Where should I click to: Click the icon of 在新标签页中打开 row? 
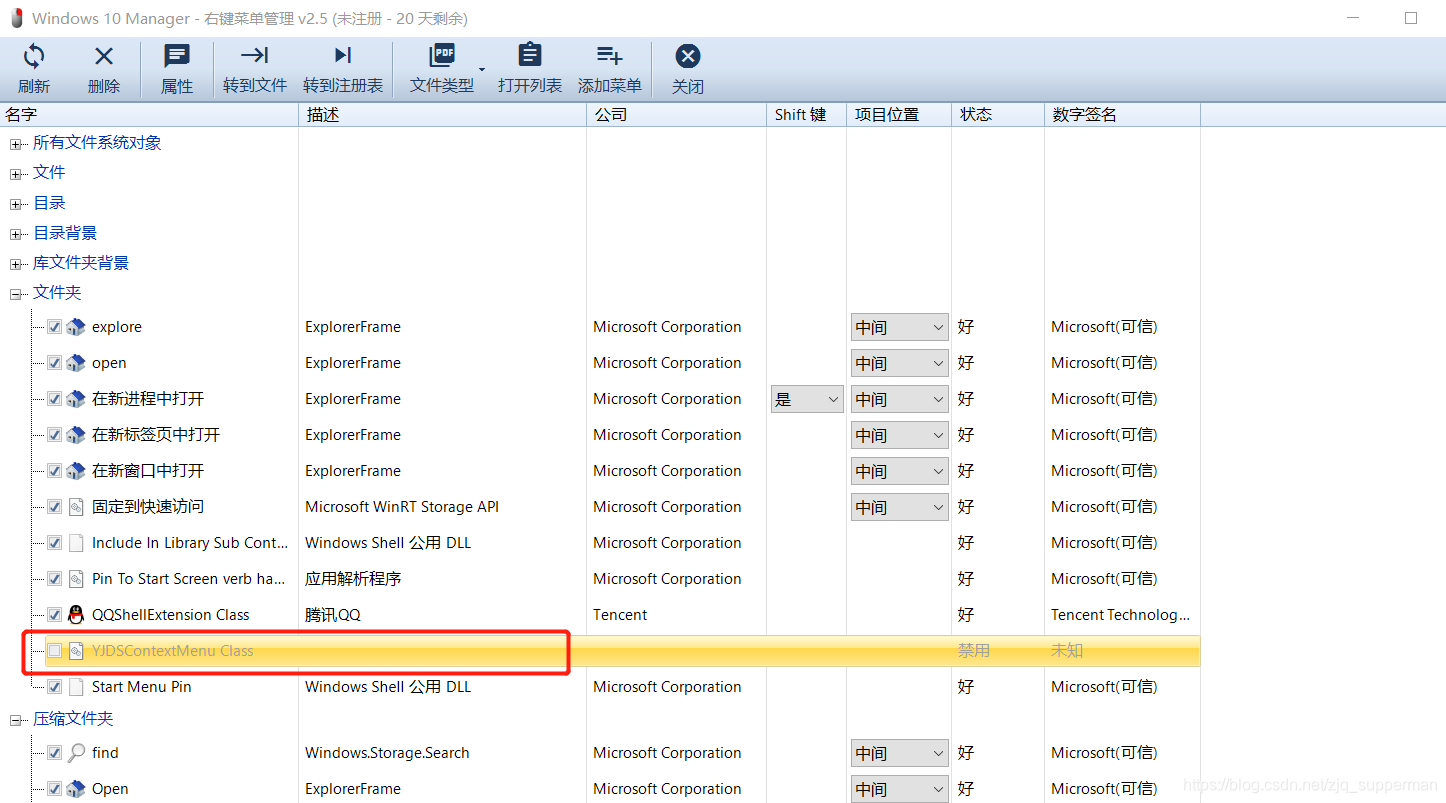76,435
